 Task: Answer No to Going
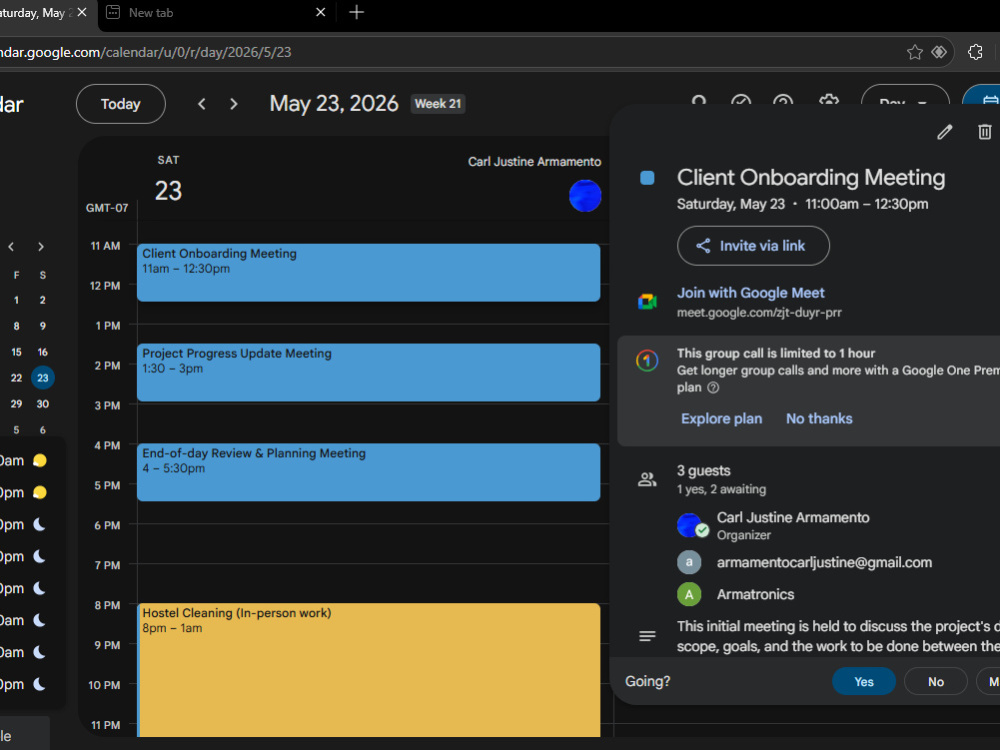point(936,681)
